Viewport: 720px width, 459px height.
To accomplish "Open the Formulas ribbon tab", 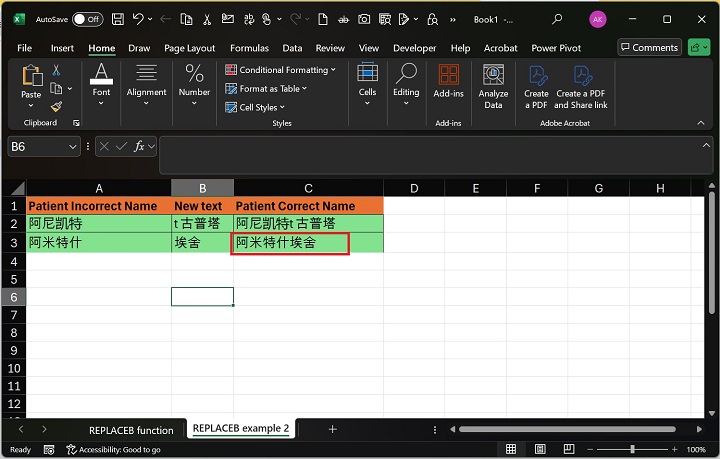I will [x=249, y=48].
